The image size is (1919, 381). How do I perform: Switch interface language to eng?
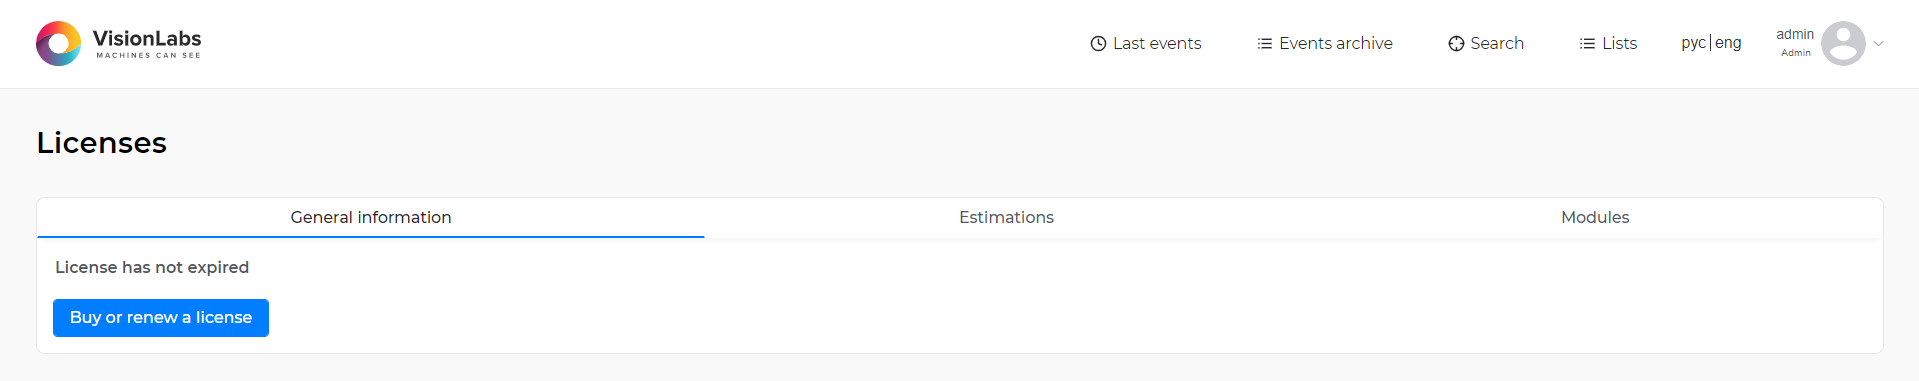pyautogui.click(x=1728, y=43)
